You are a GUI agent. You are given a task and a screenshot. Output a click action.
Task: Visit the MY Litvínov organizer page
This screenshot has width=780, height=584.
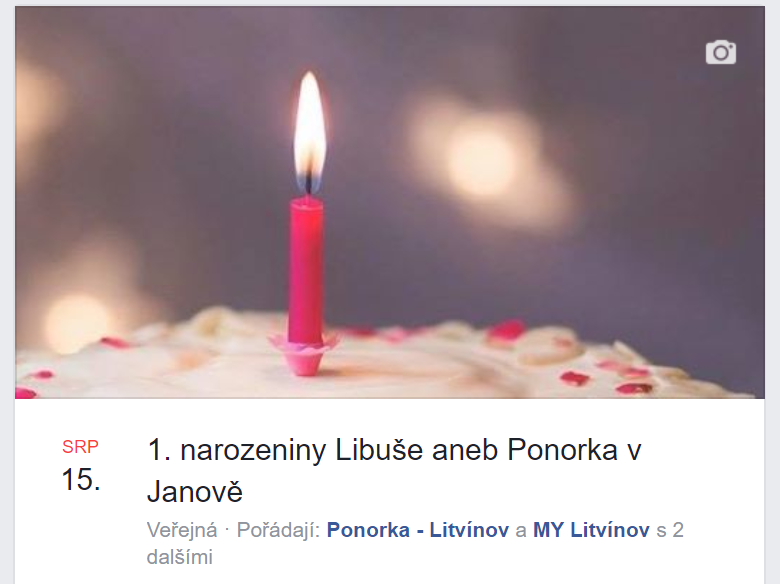(x=591, y=530)
